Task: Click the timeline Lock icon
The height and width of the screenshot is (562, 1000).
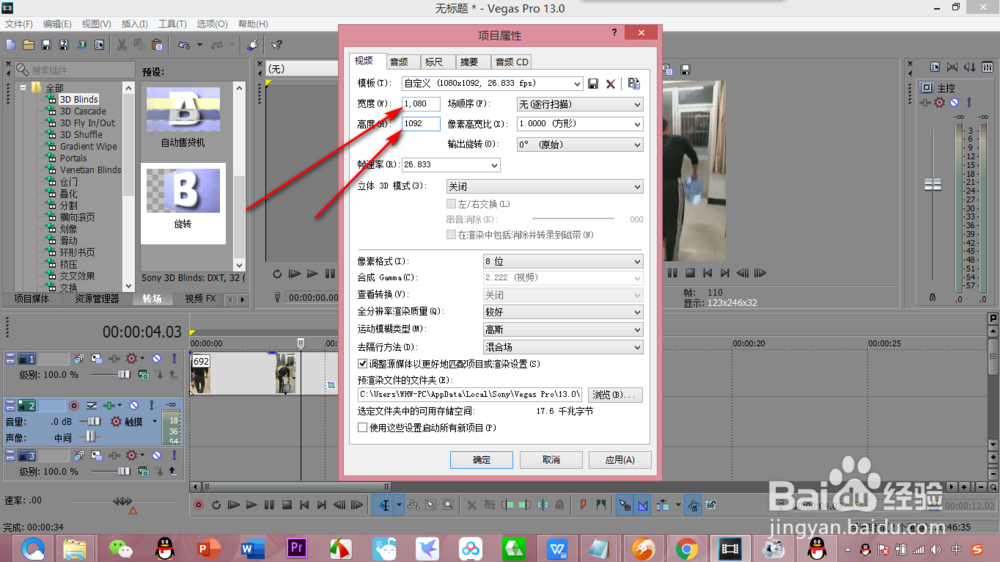Action: (560, 505)
